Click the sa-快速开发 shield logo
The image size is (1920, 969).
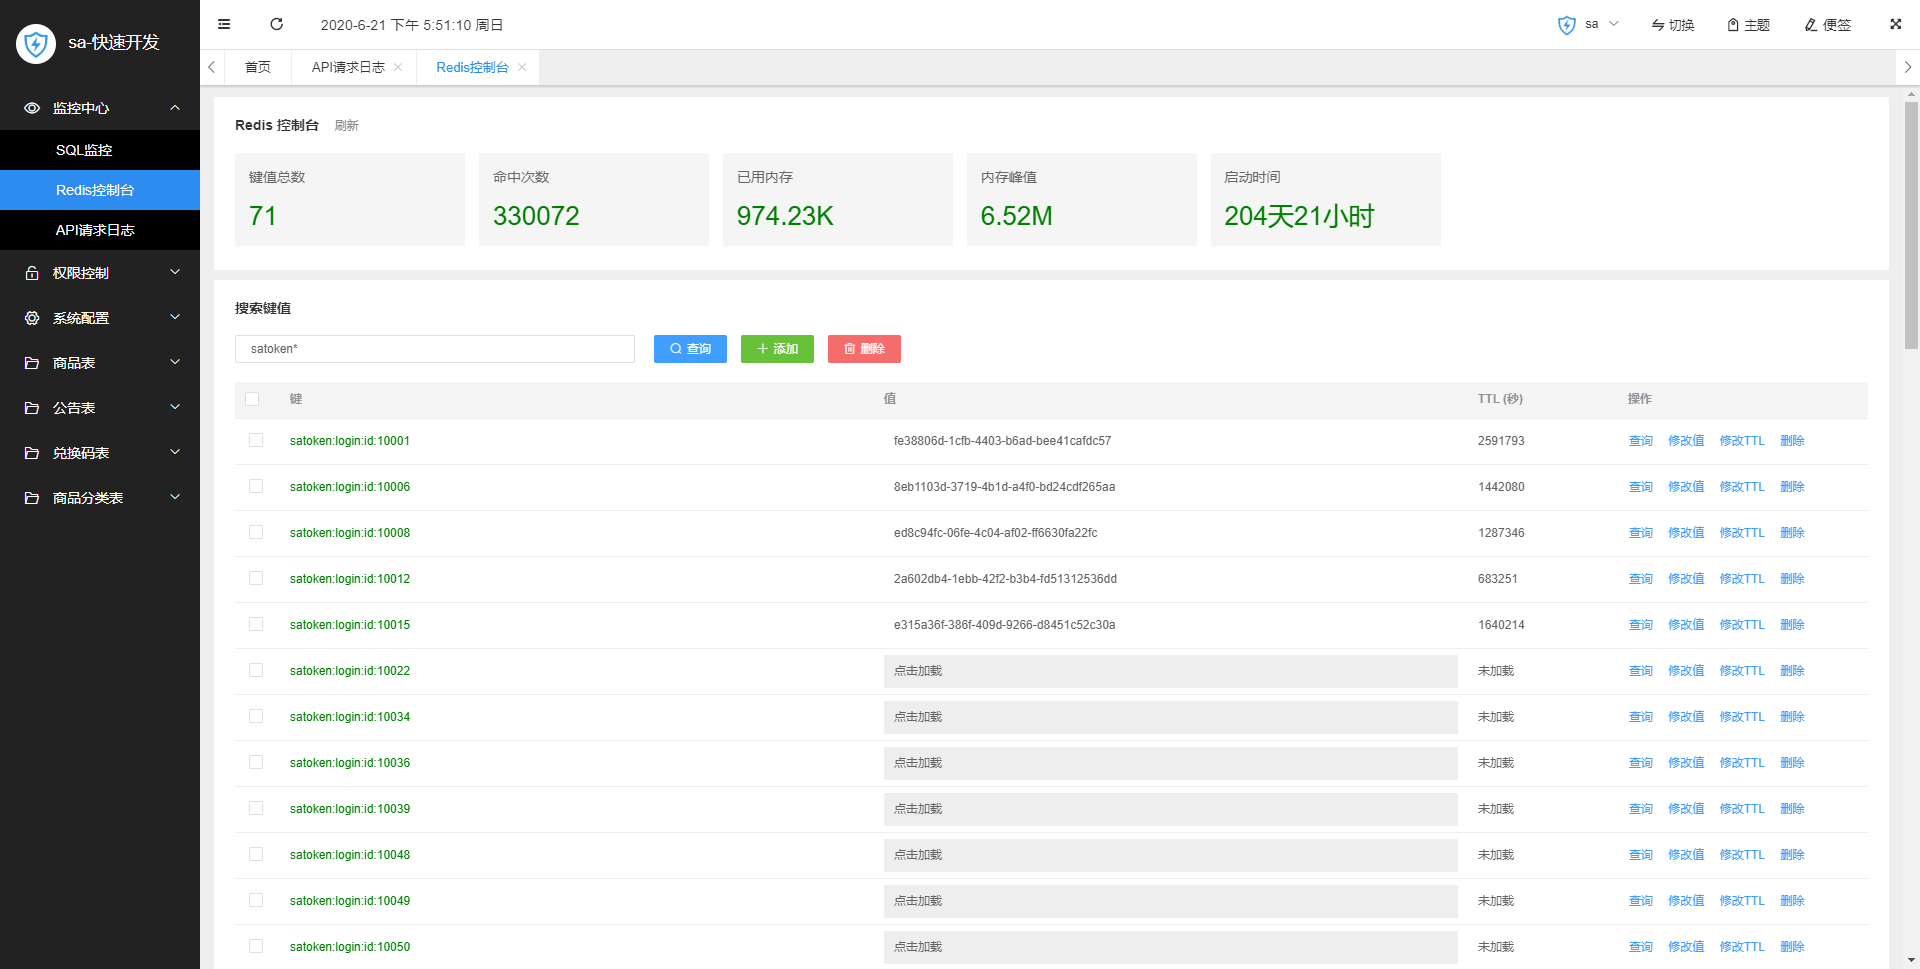[36, 43]
